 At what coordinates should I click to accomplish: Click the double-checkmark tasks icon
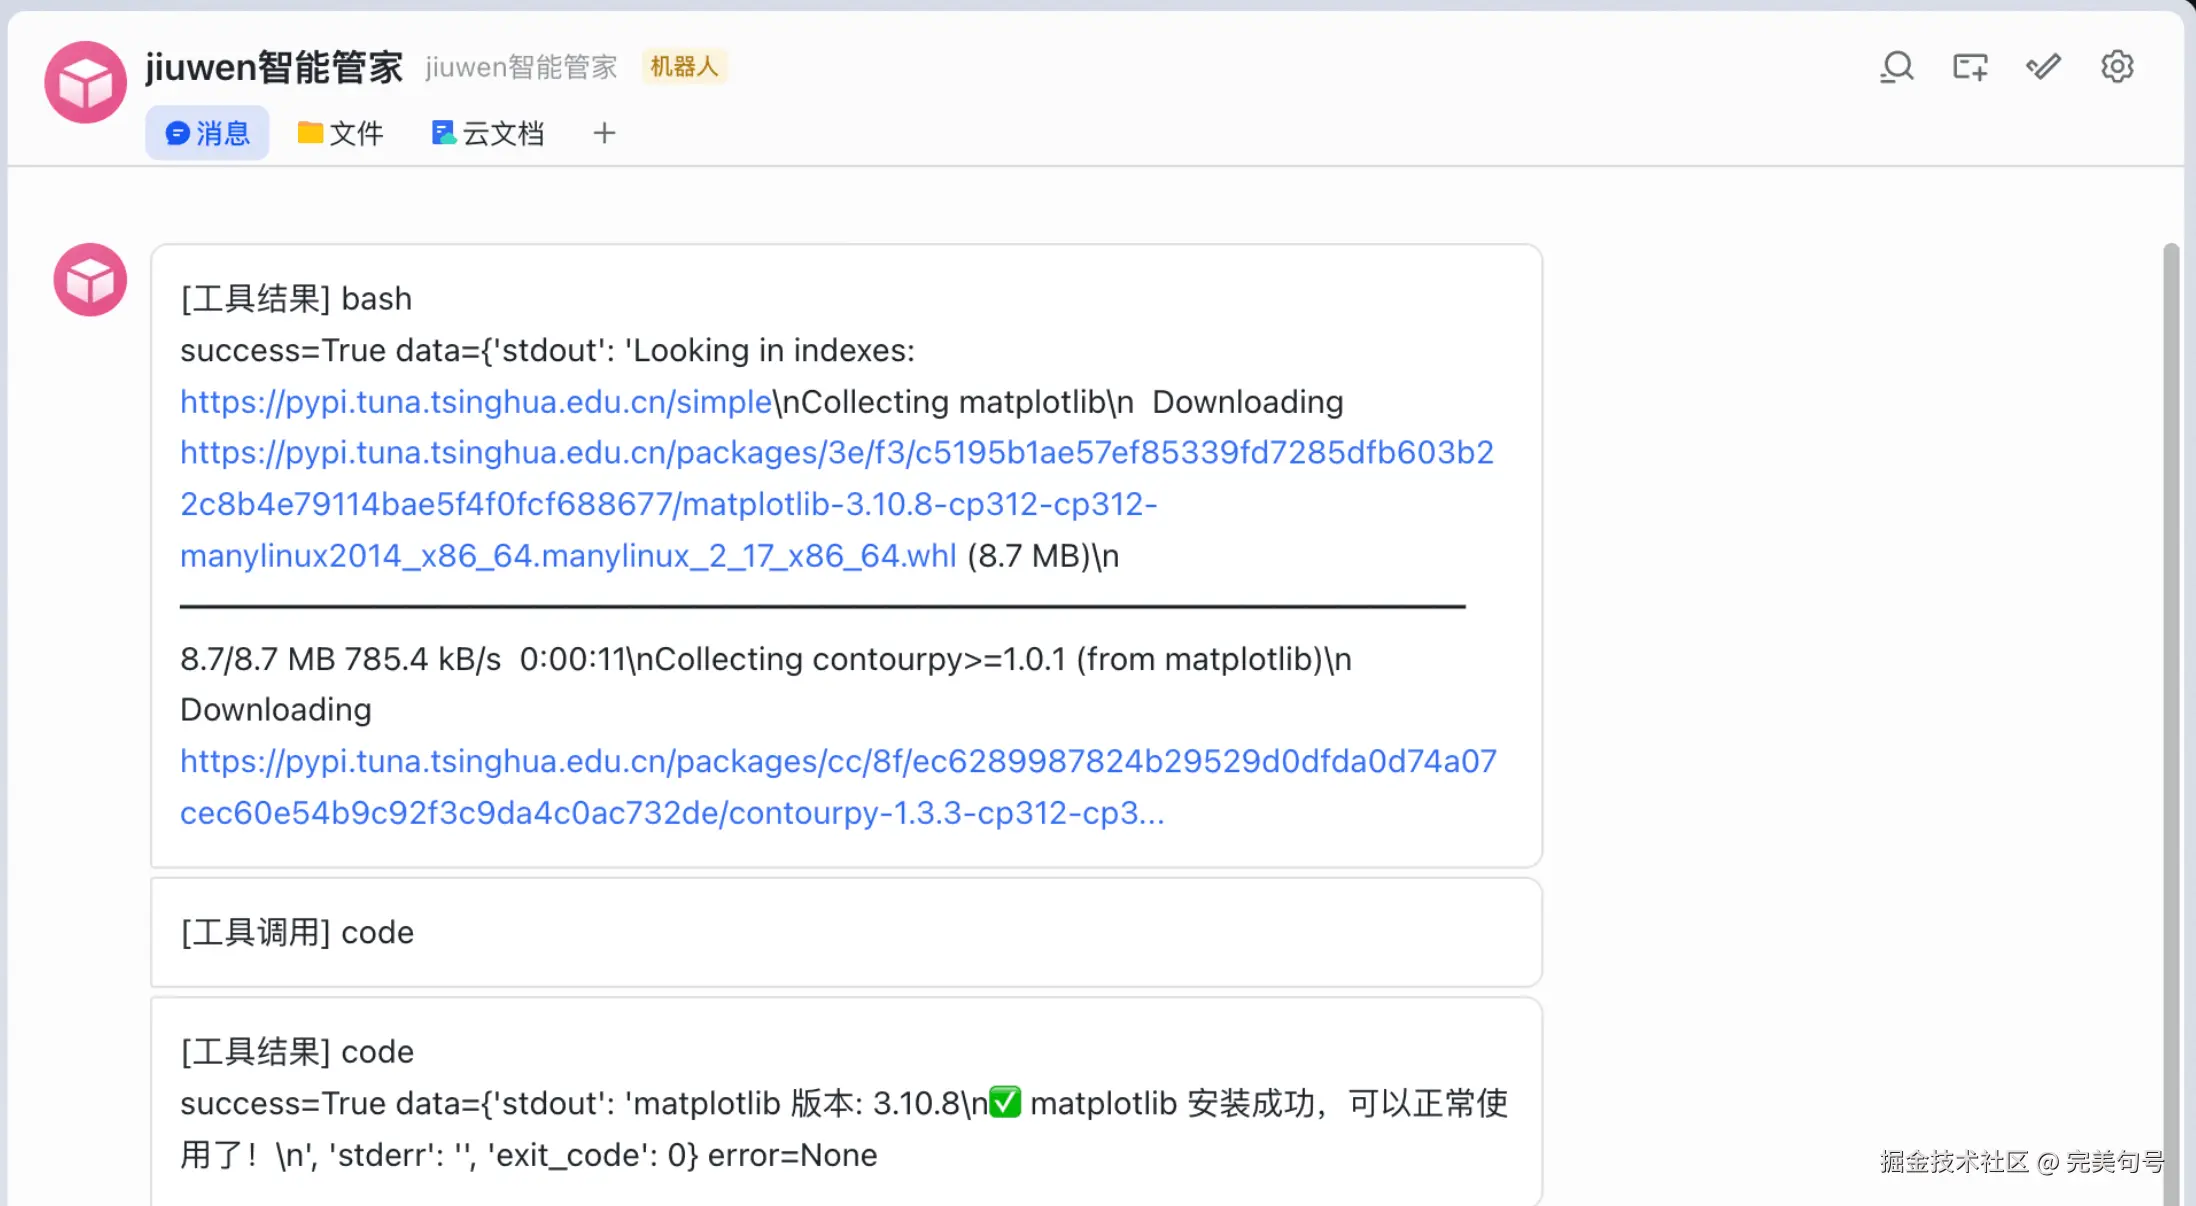2043,67
